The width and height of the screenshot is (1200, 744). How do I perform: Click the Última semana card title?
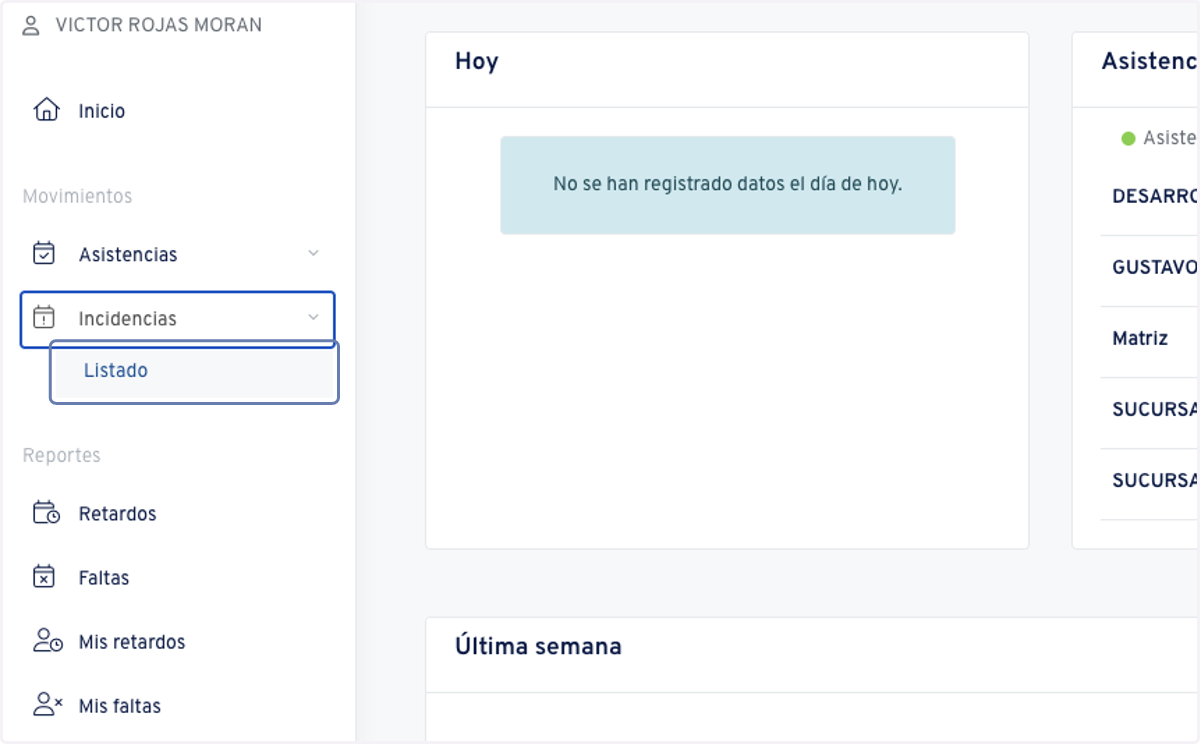[x=538, y=646]
